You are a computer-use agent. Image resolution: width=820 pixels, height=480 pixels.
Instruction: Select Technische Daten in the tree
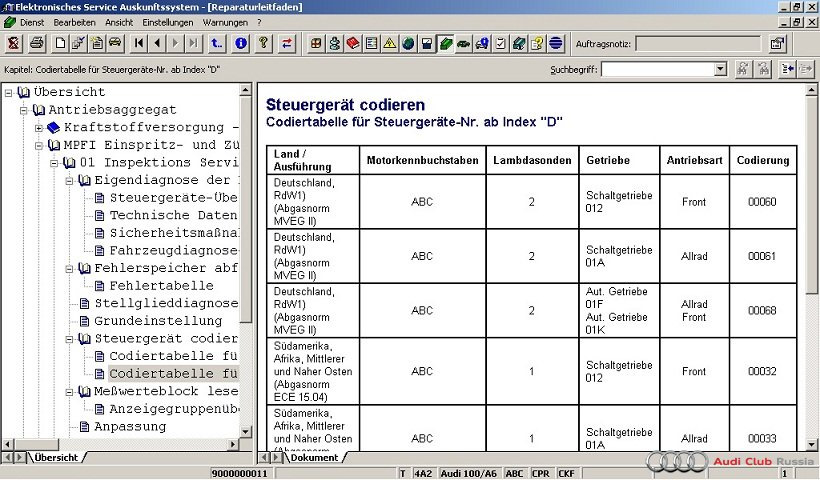click(173, 215)
